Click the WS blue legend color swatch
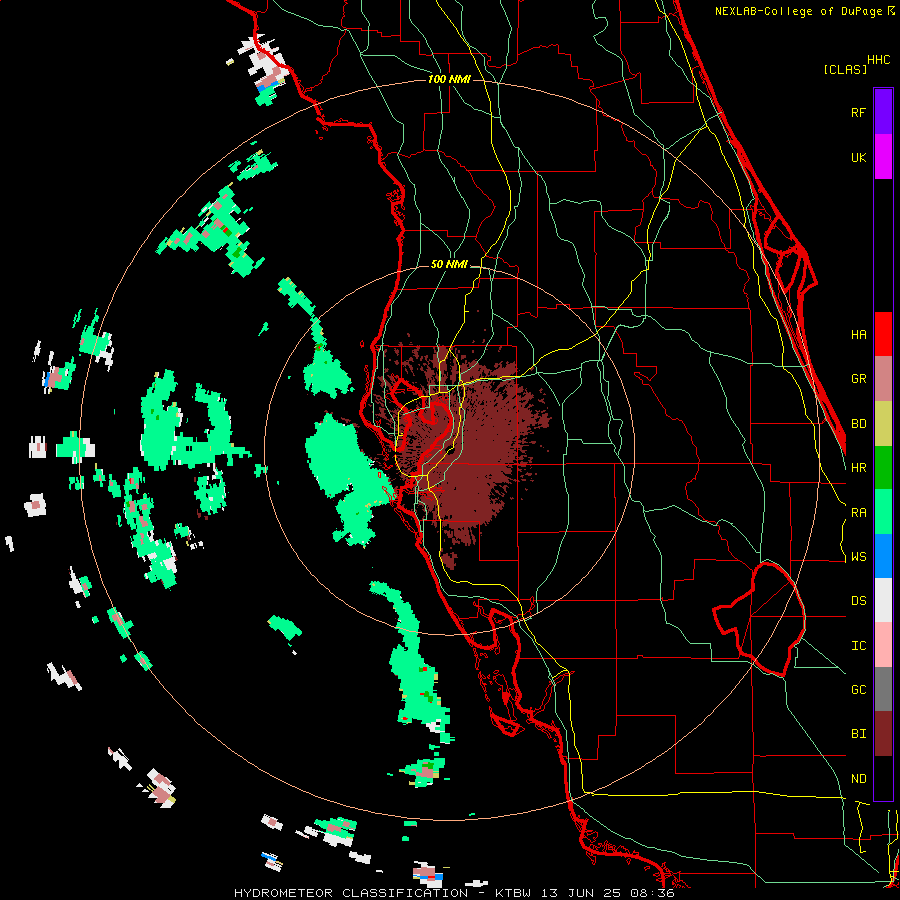This screenshot has width=900, height=900. (883, 556)
